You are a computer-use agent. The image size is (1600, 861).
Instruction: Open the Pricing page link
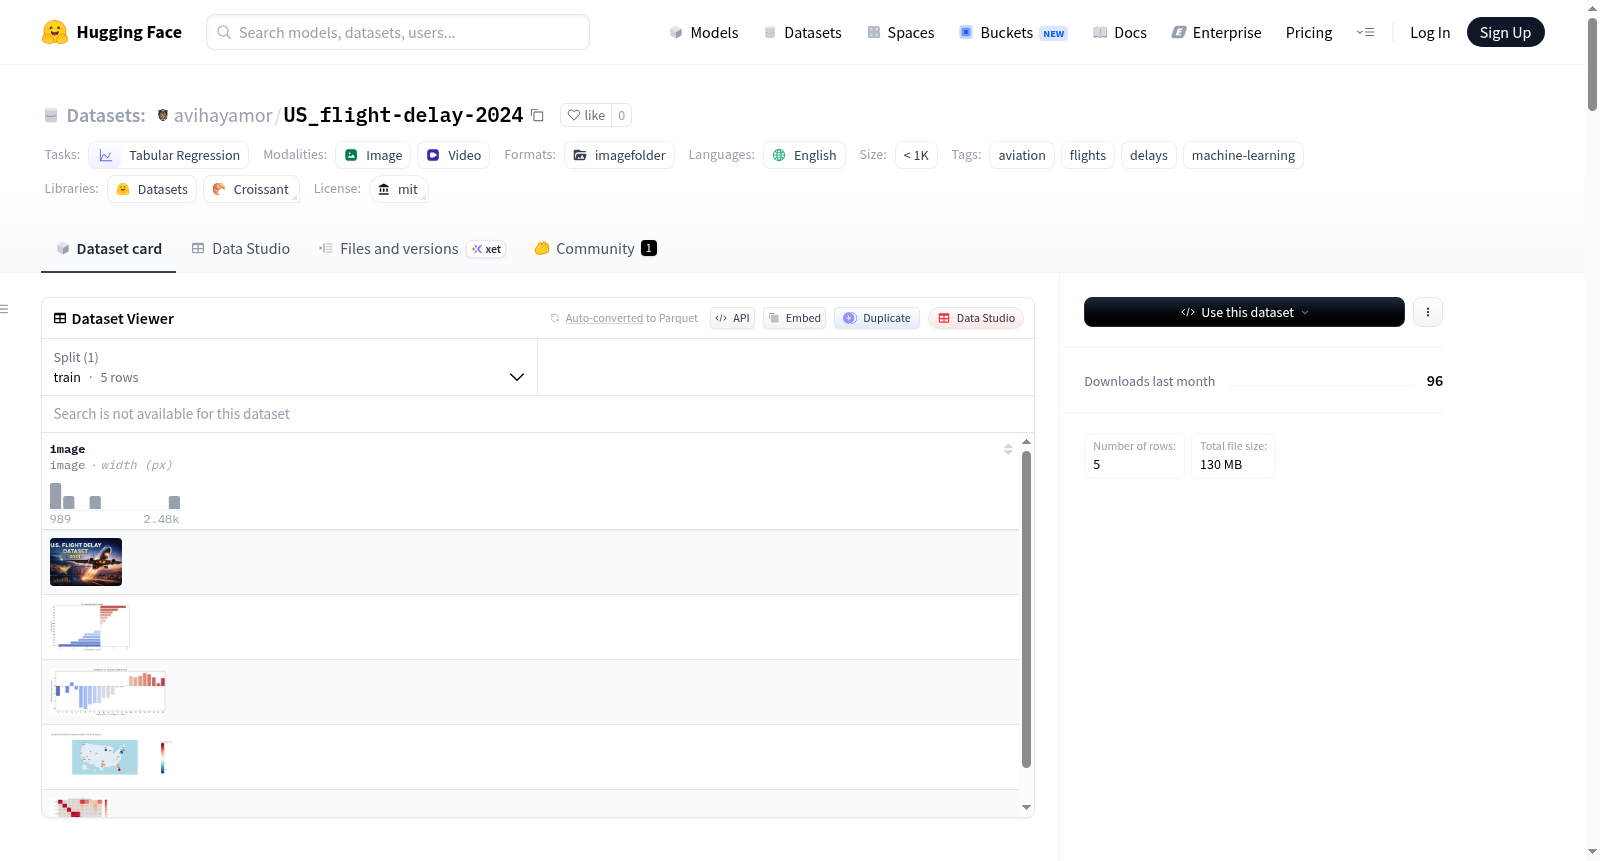(x=1309, y=32)
